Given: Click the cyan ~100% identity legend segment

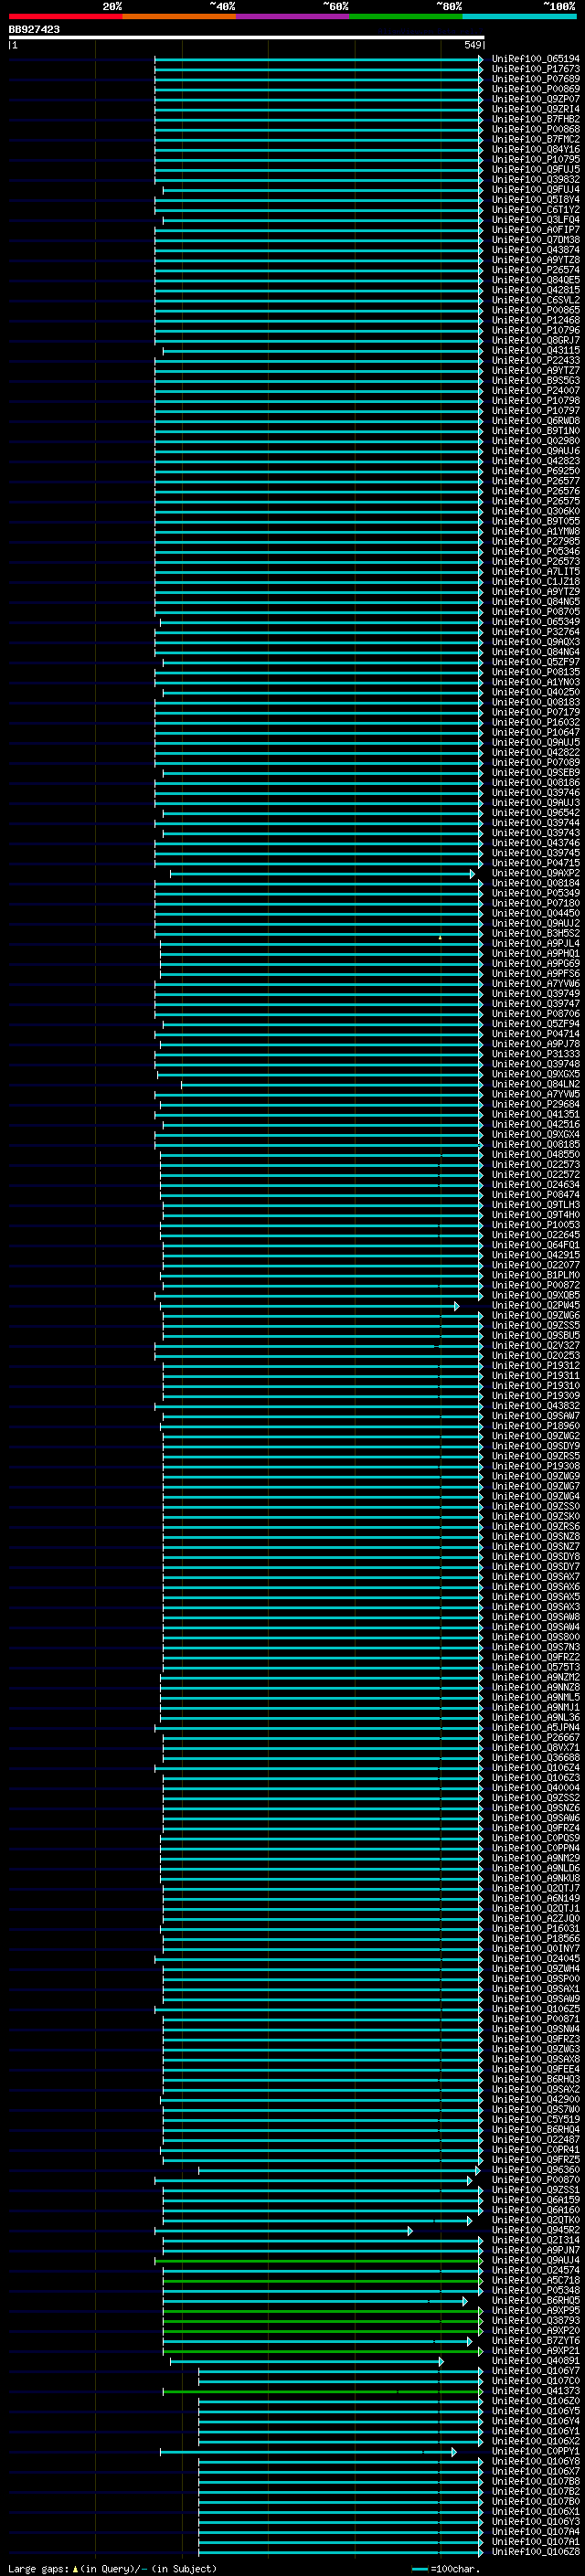Looking at the screenshot, I should (518, 16).
